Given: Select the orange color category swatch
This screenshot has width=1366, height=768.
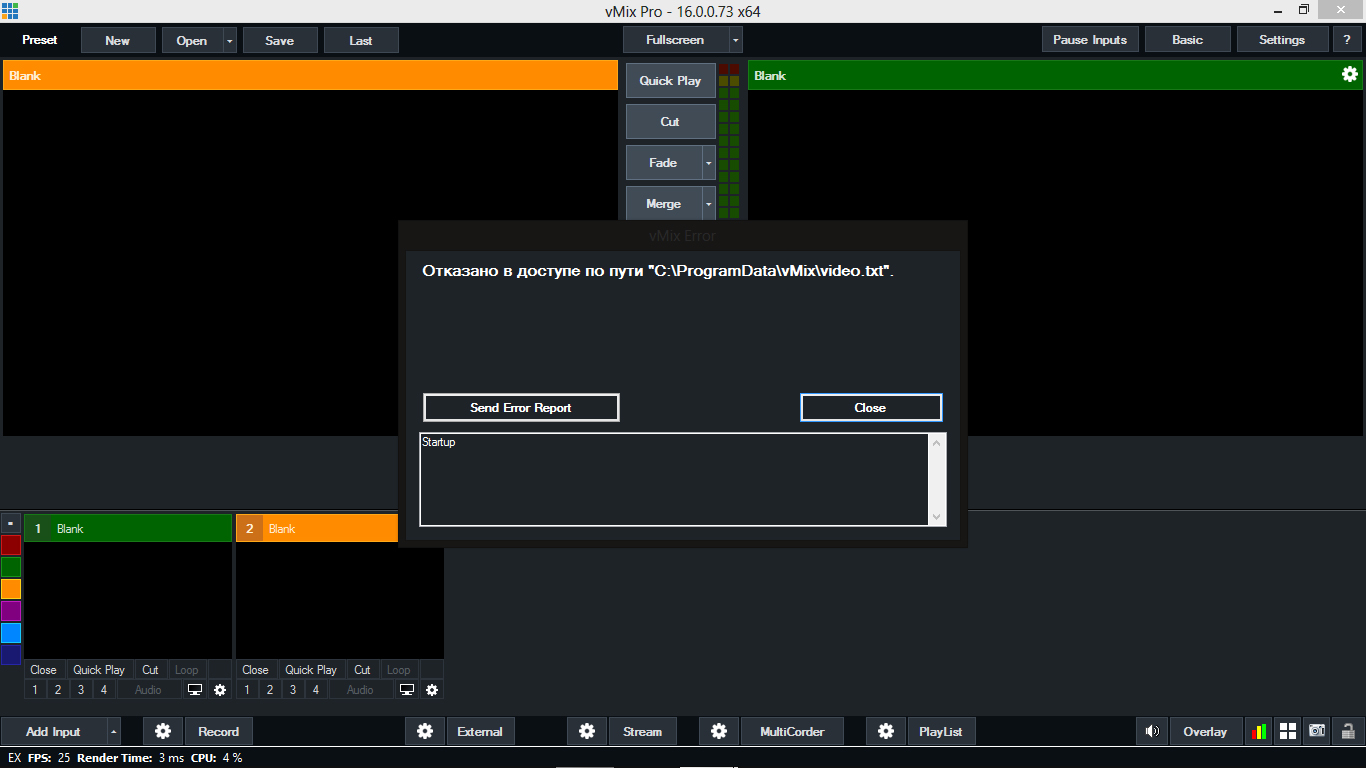Looking at the screenshot, I should pyautogui.click(x=11, y=589).
